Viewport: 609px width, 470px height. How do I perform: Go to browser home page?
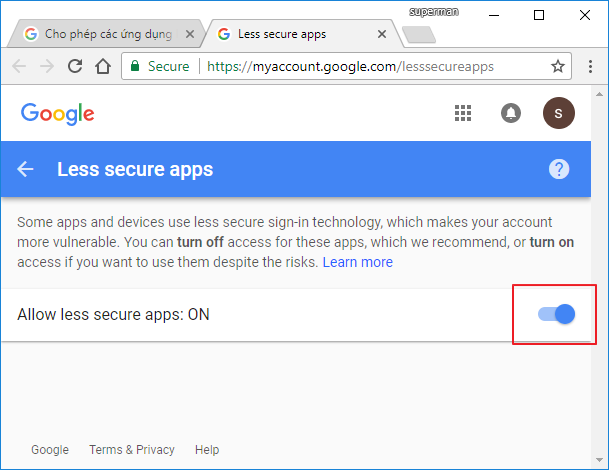coord(102,67)
